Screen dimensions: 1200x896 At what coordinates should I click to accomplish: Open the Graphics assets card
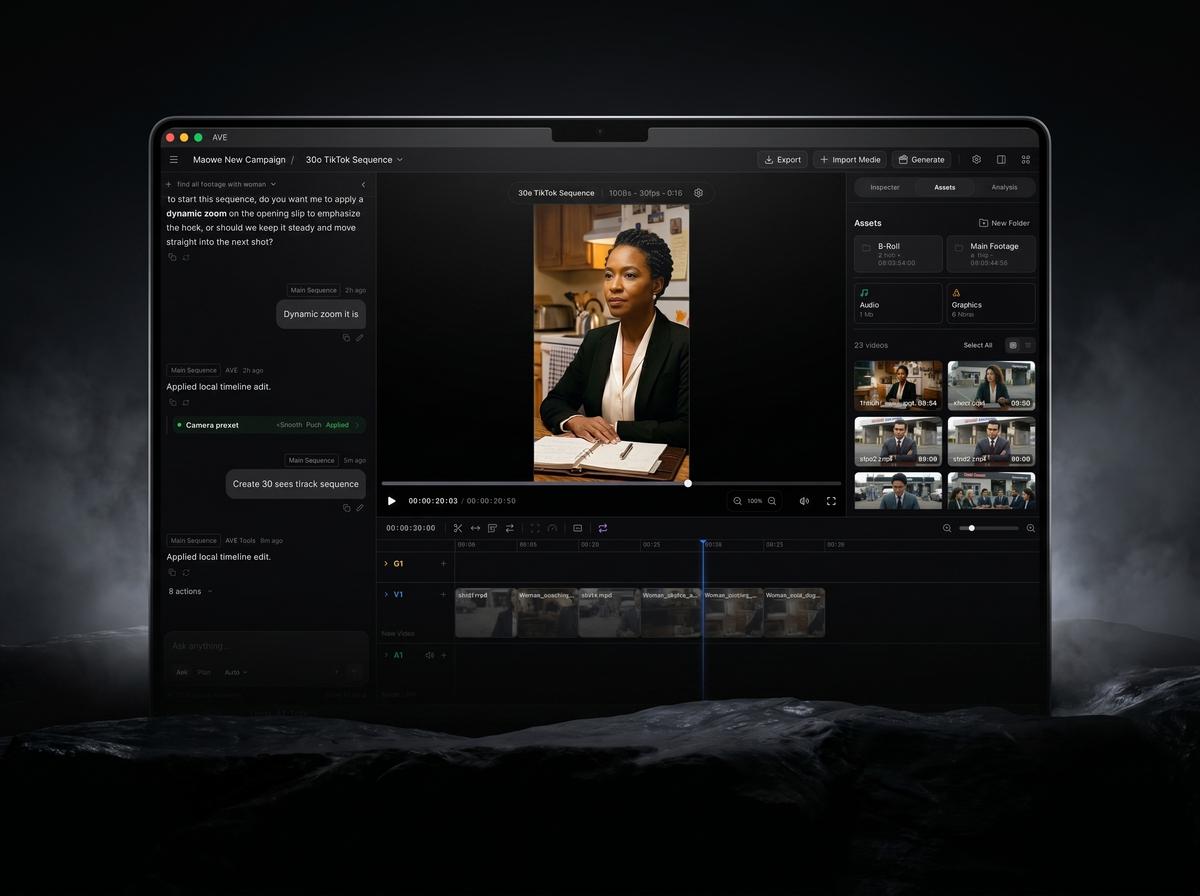pyautogui.click(x=991, y=303)
